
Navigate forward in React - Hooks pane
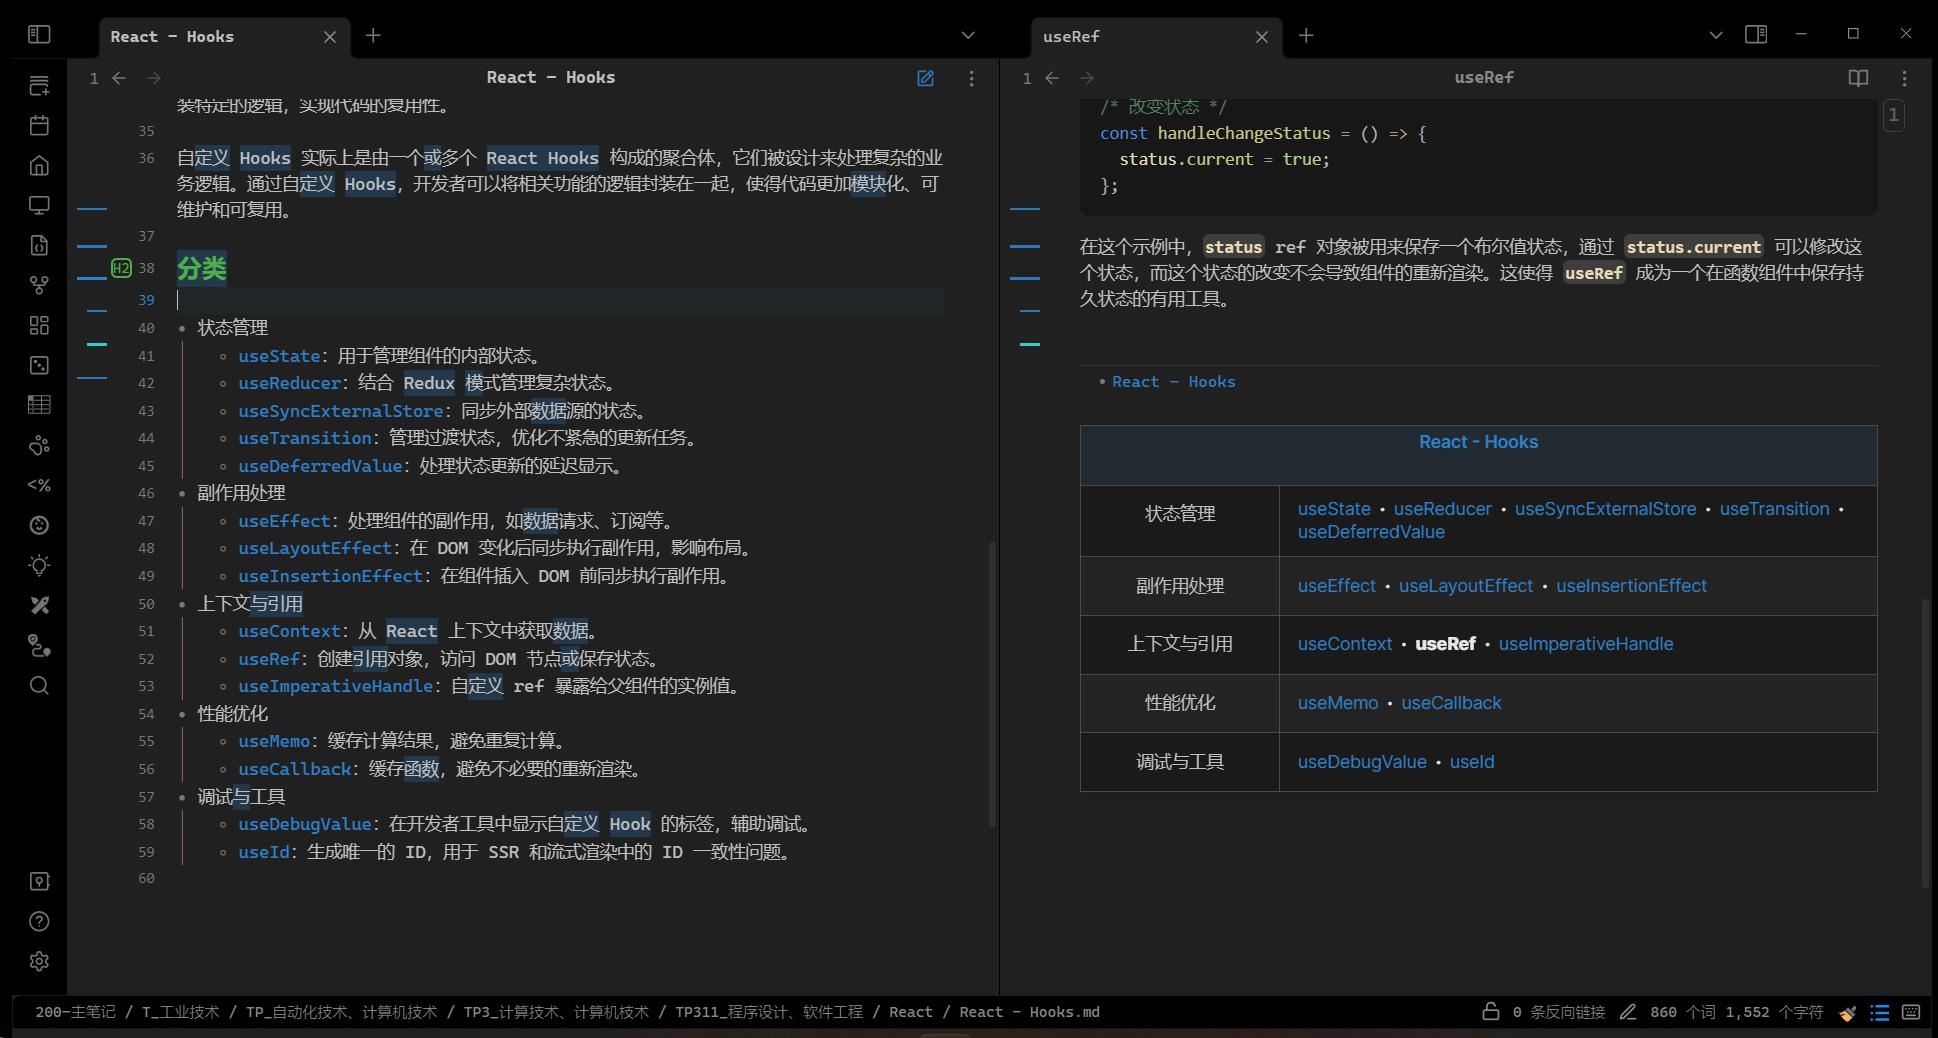[x=154, y=78]
